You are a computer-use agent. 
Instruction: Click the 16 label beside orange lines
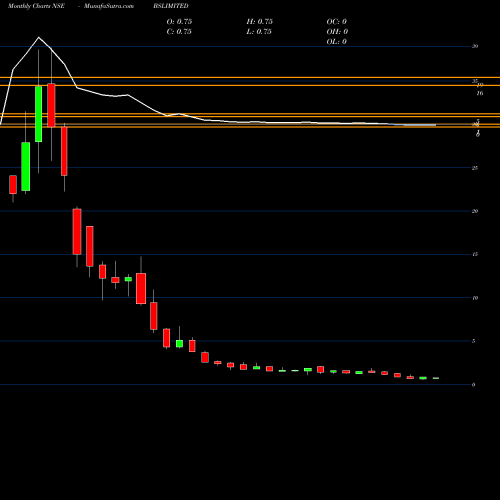480,93
